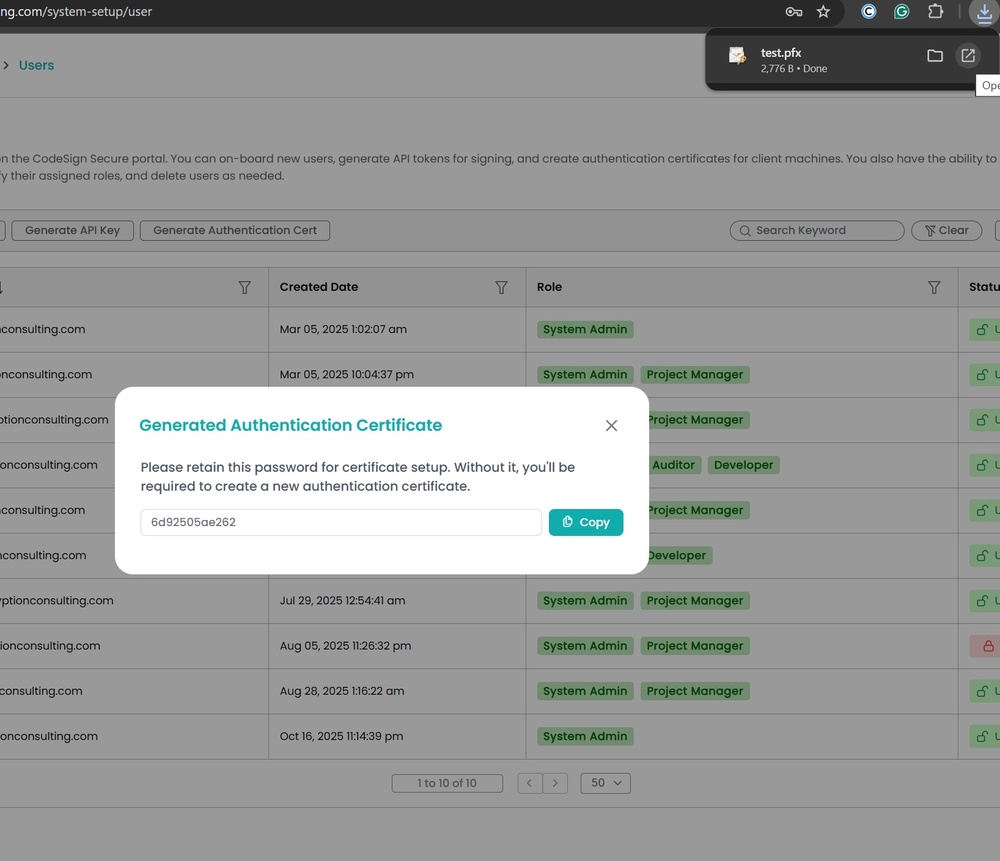Click the browser address bar URL
1000x861 pixels.
click(76, 11)
